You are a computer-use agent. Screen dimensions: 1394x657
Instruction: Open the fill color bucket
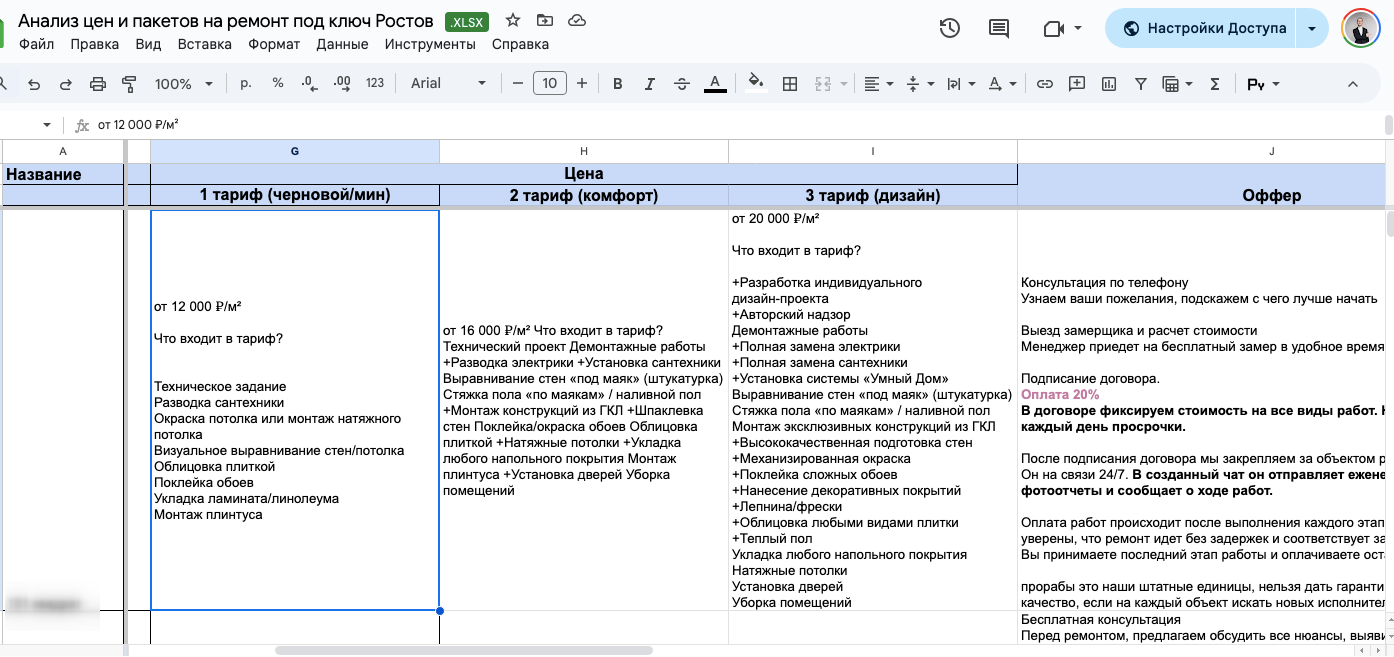coord(757,84)
